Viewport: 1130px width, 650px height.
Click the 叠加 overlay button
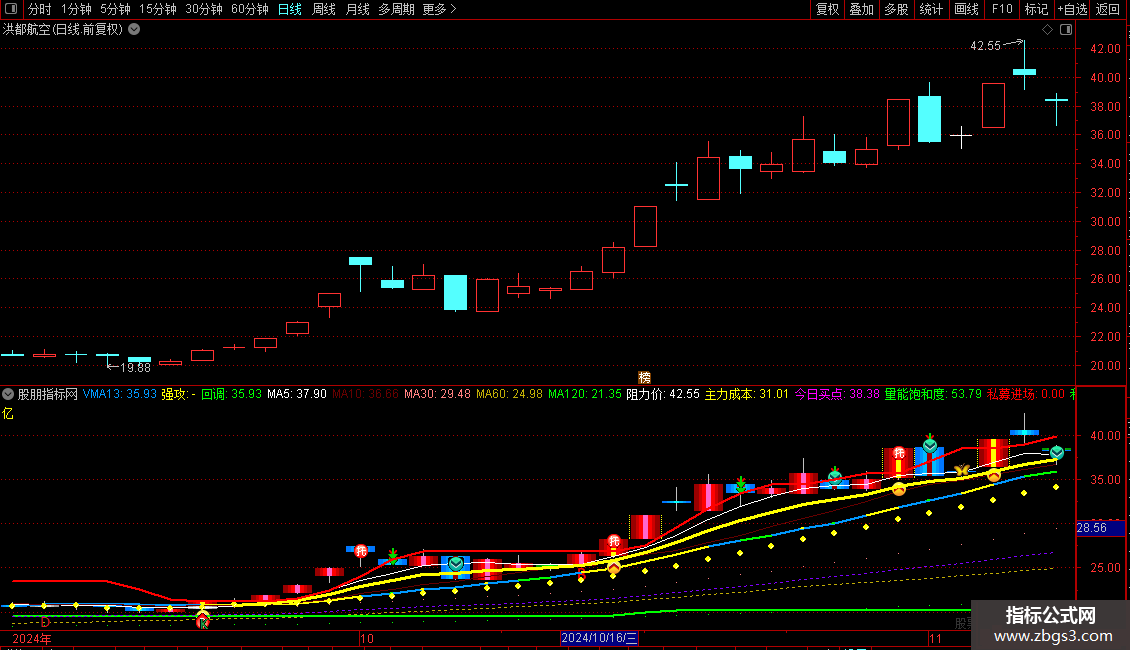(x=861, y=9)
